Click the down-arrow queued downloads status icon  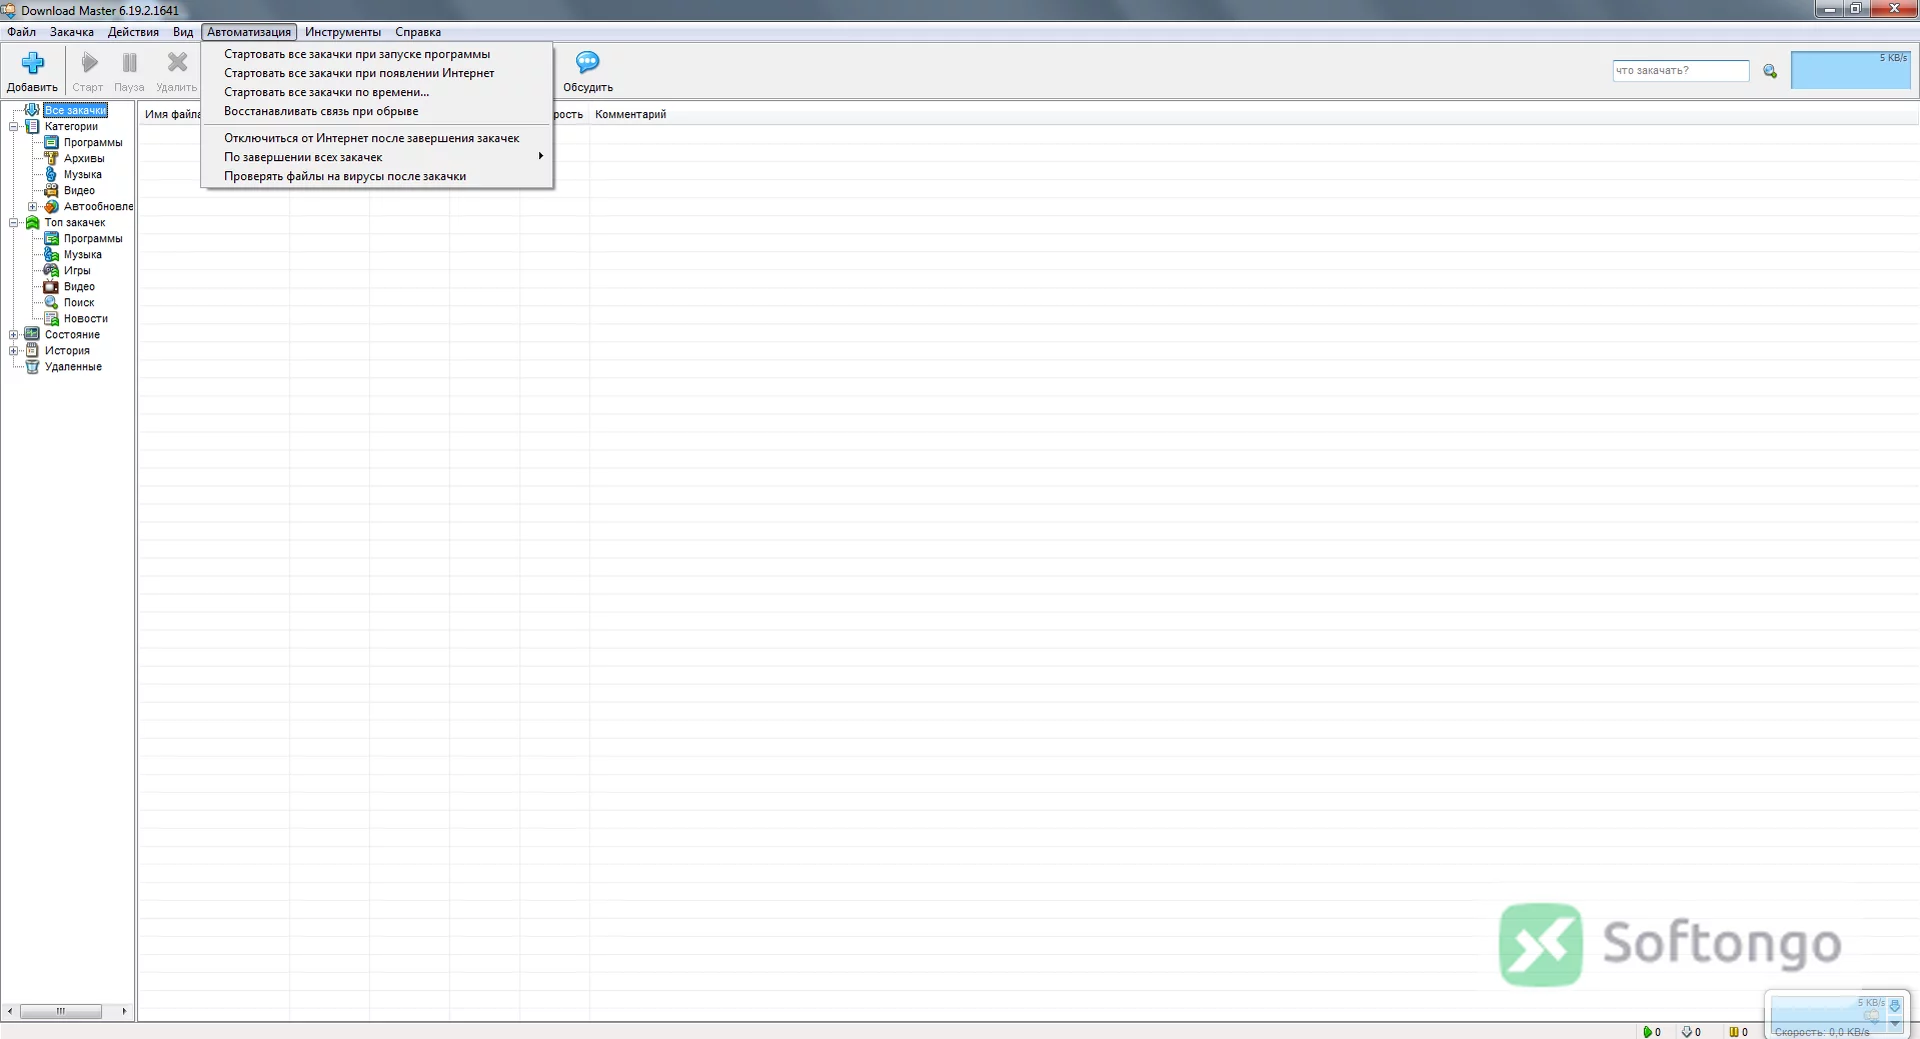[x=1687, y=1032]
